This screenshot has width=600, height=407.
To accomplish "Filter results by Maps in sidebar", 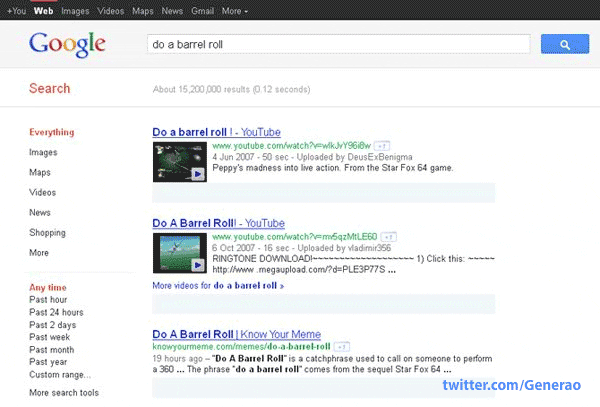I will point(40,173).
